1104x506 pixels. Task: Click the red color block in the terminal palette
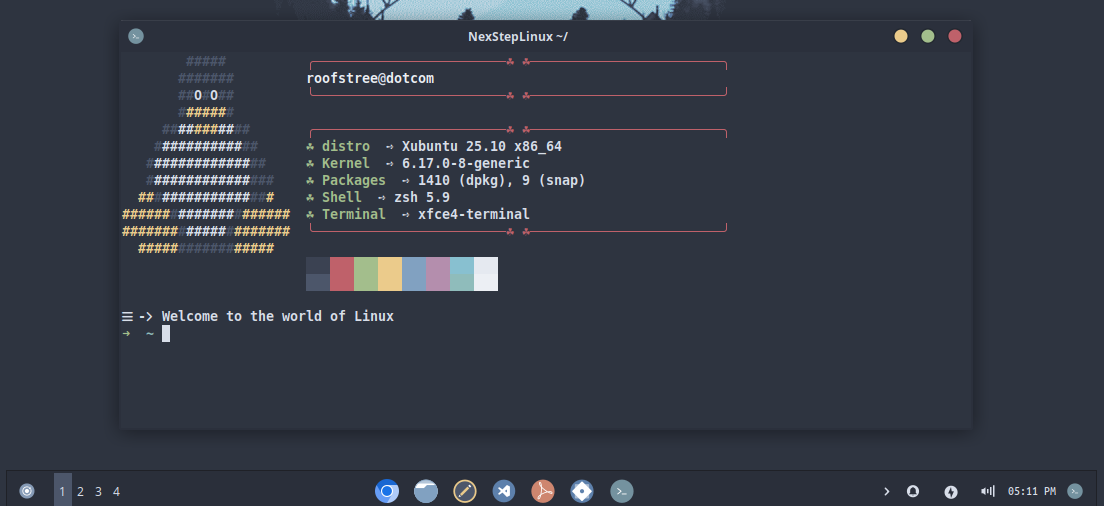point(342,274)
